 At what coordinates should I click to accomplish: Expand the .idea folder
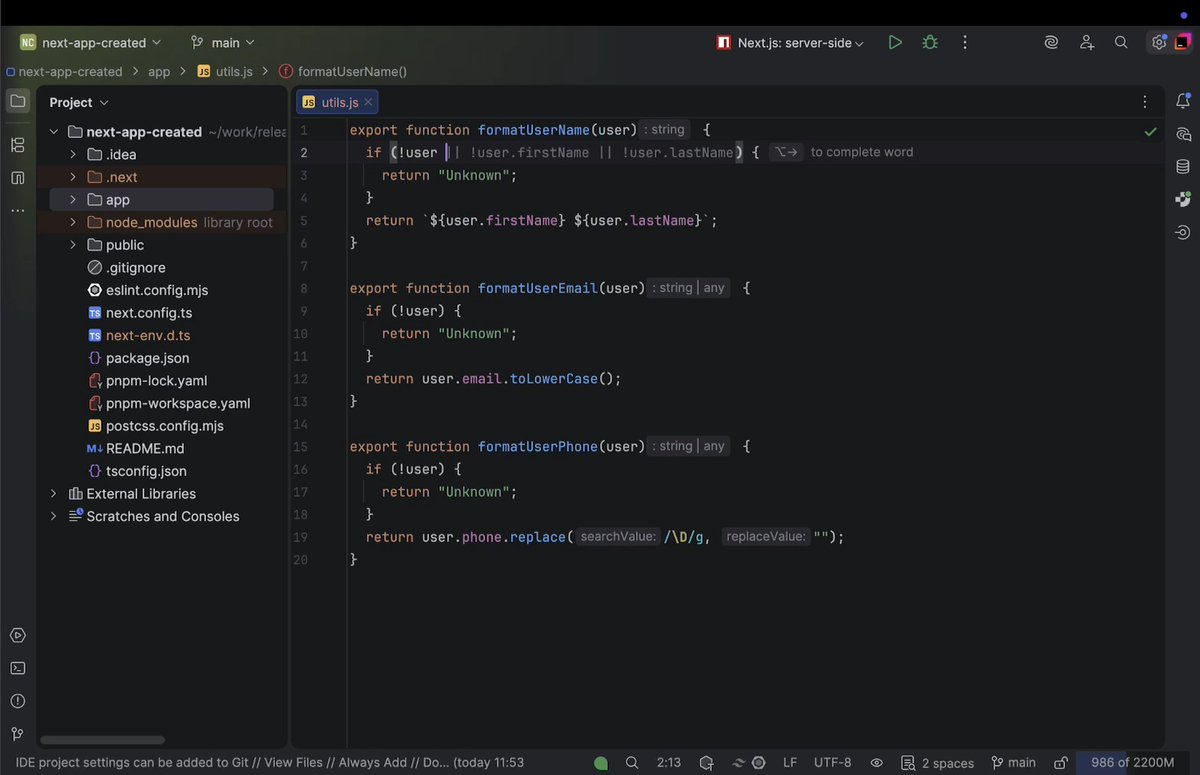point(73,155)
